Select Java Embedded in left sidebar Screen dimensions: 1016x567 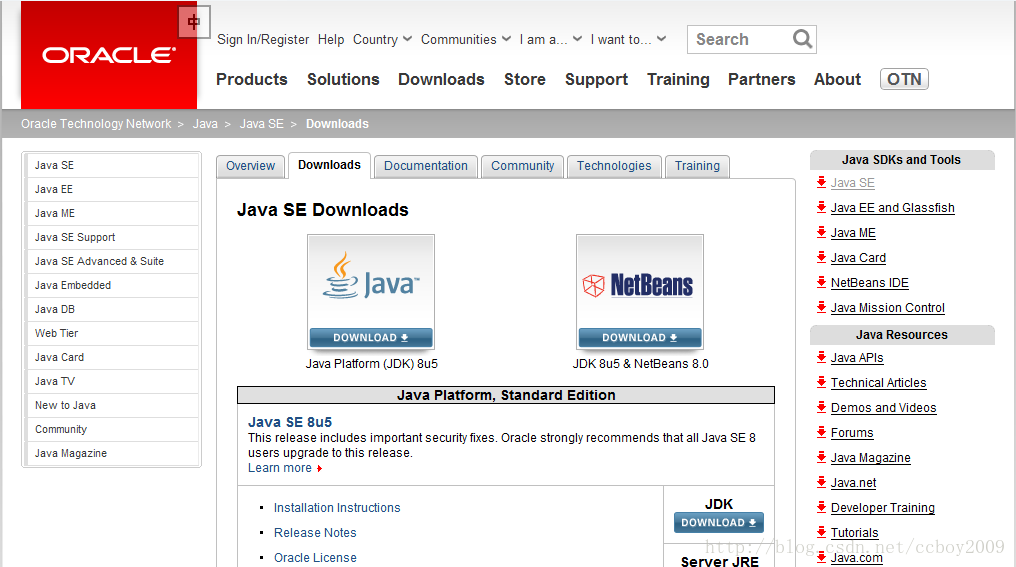(x=112, y=285)
